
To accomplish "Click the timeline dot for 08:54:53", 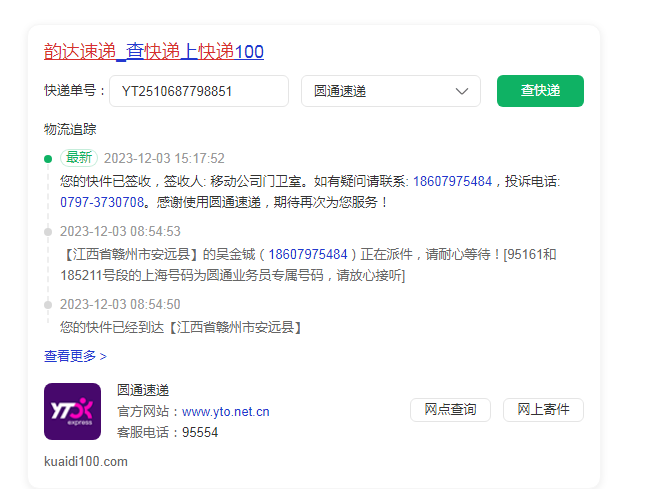I will [x=48, y=232].
